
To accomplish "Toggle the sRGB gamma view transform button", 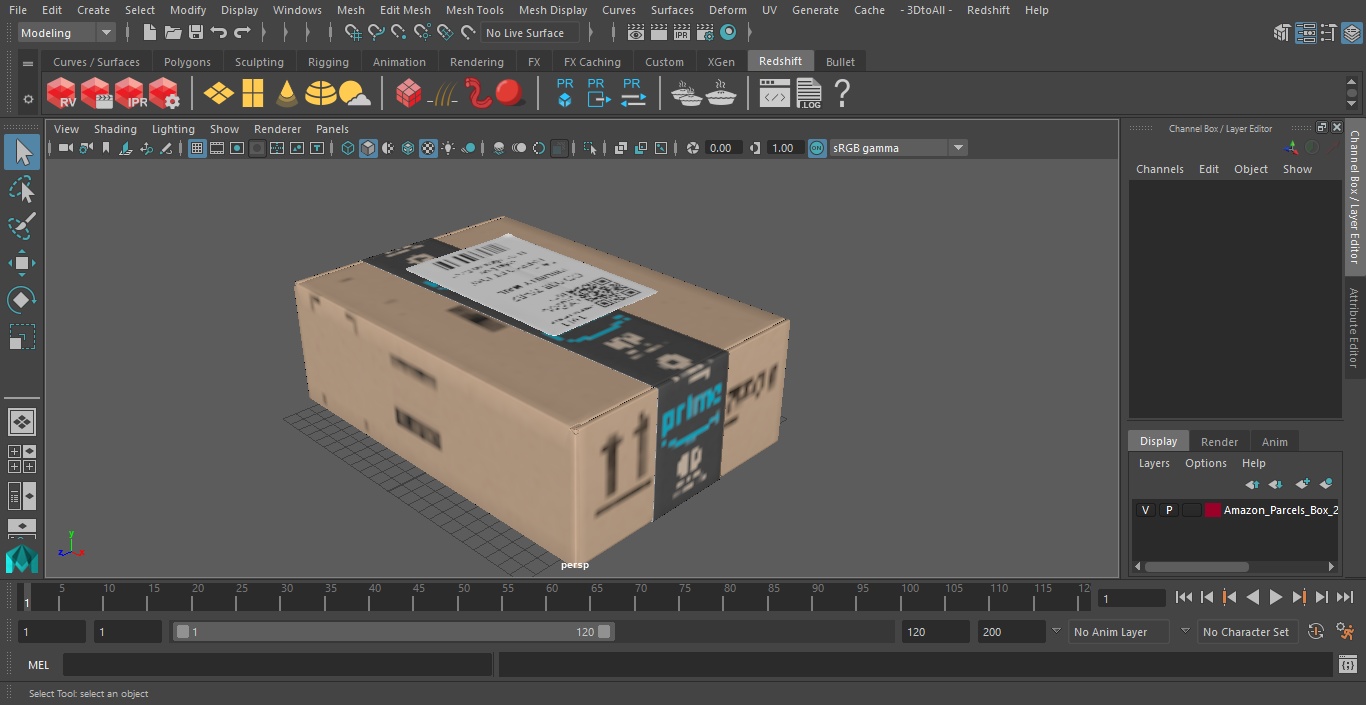I will [x=817, y=148].
